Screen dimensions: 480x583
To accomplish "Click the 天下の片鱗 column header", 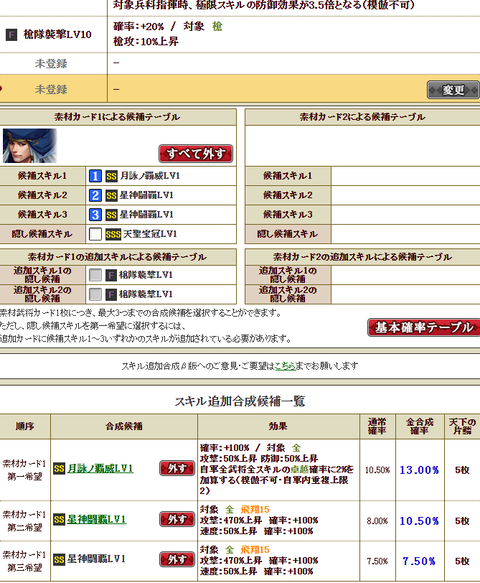I will pyautogui.click(x=462, y=426).
